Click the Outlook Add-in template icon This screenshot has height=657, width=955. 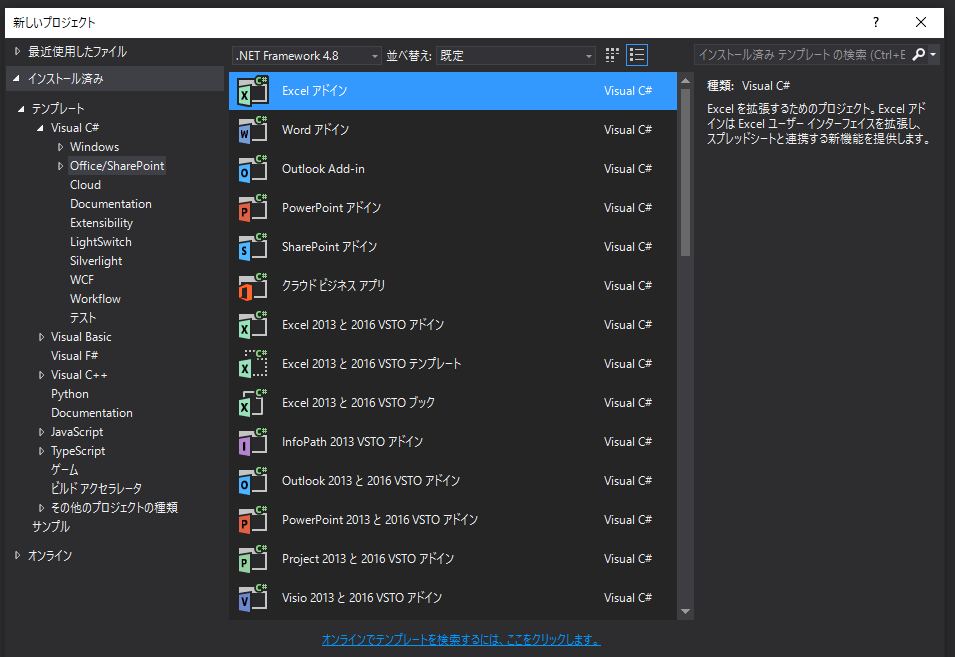(x=253, y=169)
